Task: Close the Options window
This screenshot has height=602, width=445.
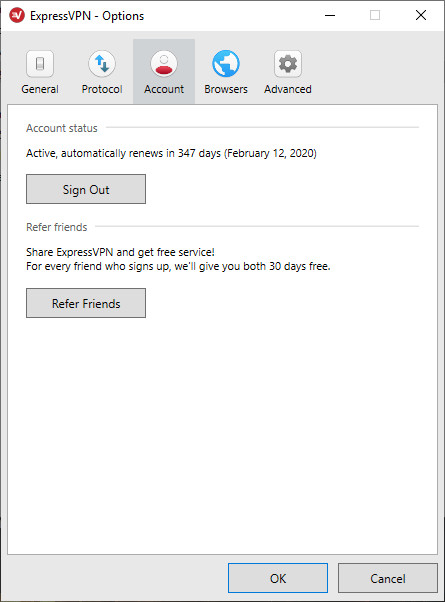Action: coord(421,15)
